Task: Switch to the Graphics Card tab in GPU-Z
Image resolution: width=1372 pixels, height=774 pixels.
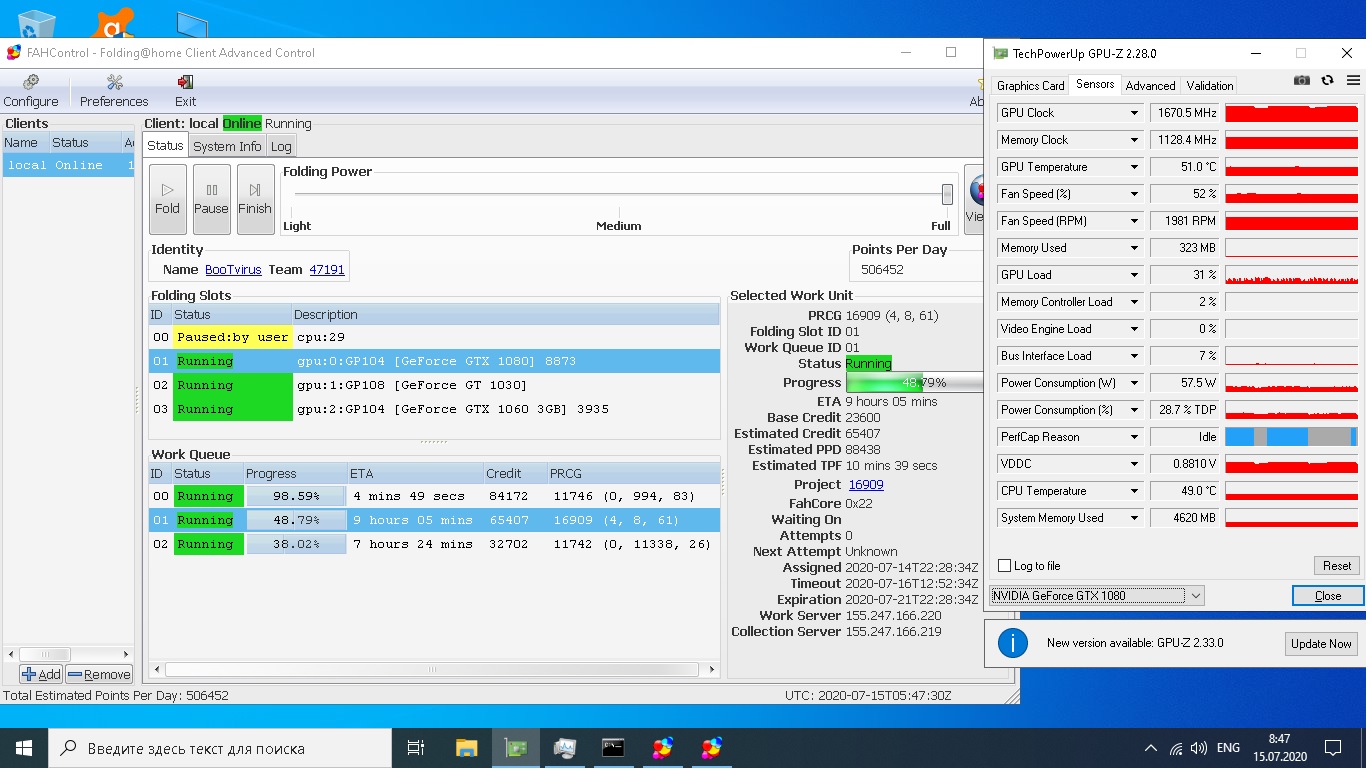Action: point(1031,86)
